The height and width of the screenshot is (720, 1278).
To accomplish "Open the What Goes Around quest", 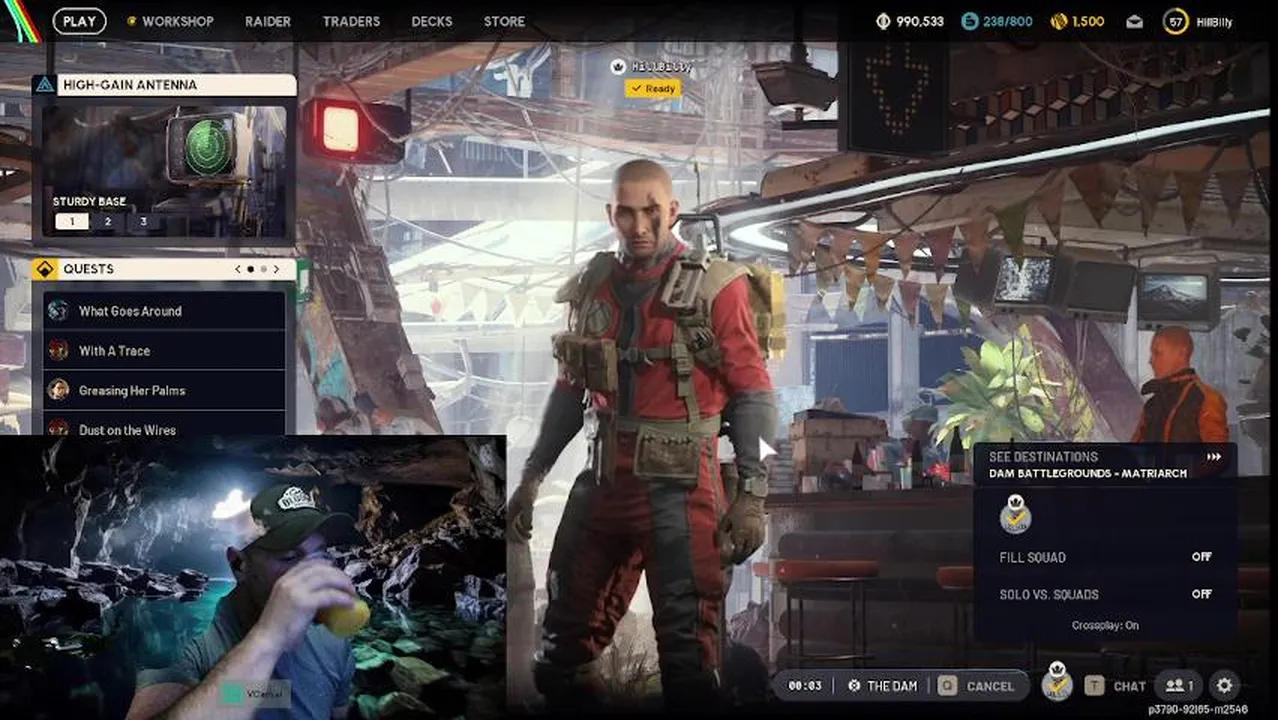I will click(x=164, y=311).
